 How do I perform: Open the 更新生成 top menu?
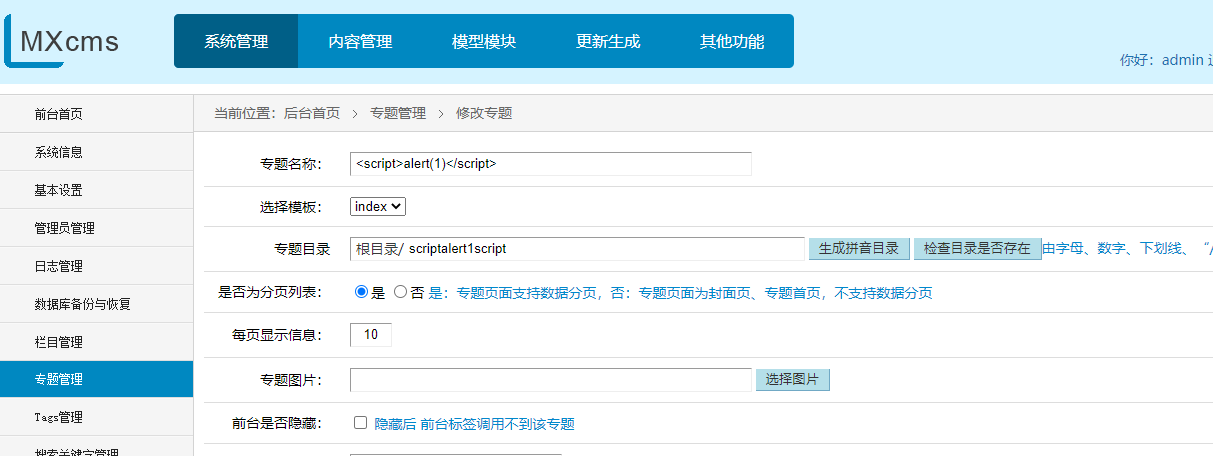click(x=608, y=41)
